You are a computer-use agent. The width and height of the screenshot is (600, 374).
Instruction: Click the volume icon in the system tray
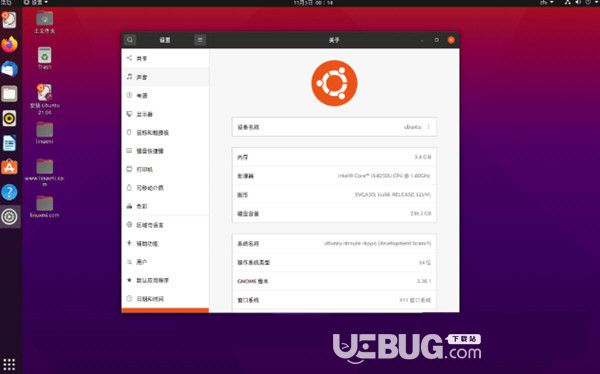(x=578, y=2)
